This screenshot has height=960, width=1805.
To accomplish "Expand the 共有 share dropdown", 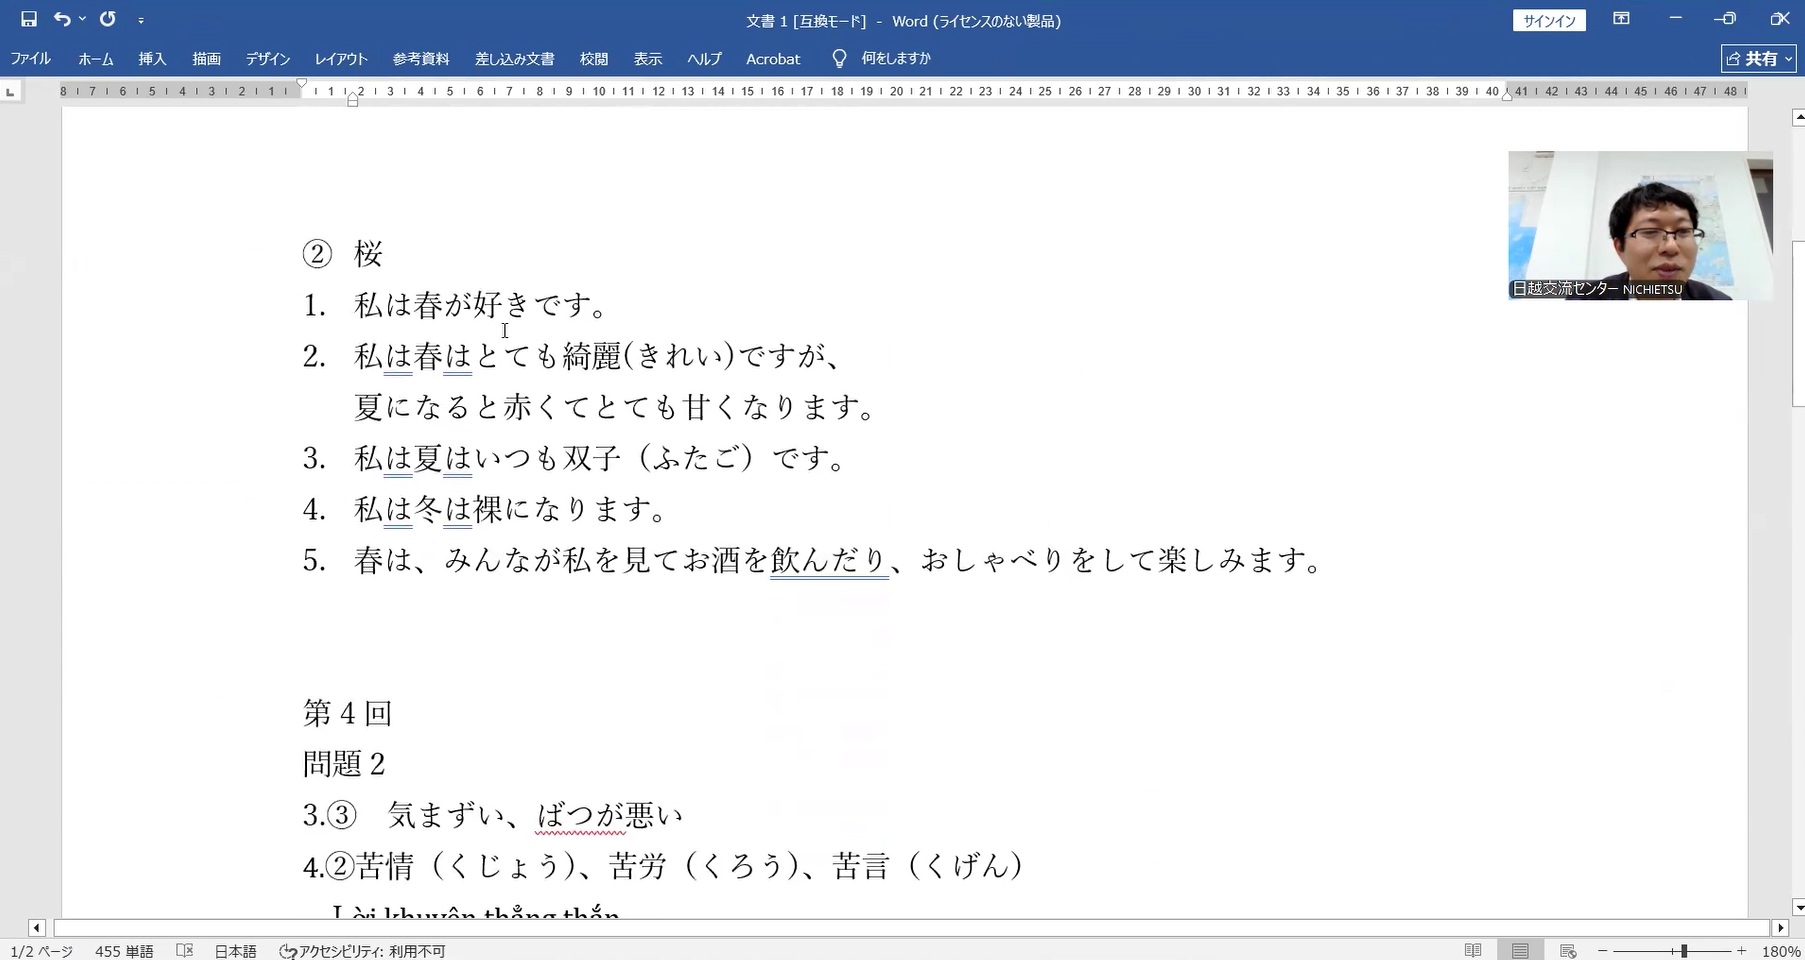I will point(1787,59).
